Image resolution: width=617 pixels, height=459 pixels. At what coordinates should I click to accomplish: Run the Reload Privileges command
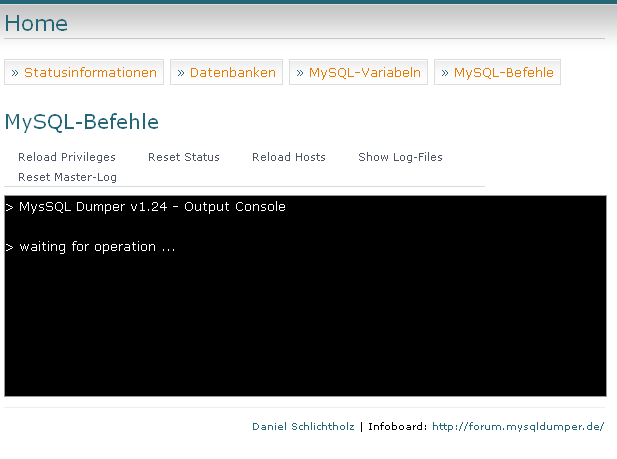[67, 157]
